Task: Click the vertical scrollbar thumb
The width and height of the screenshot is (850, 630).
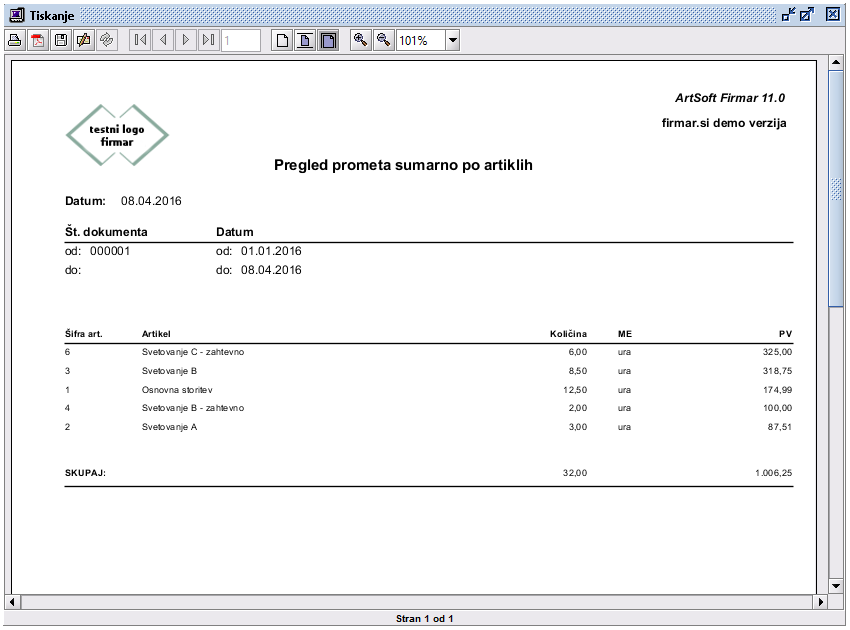Action: [x=836, y=190]
